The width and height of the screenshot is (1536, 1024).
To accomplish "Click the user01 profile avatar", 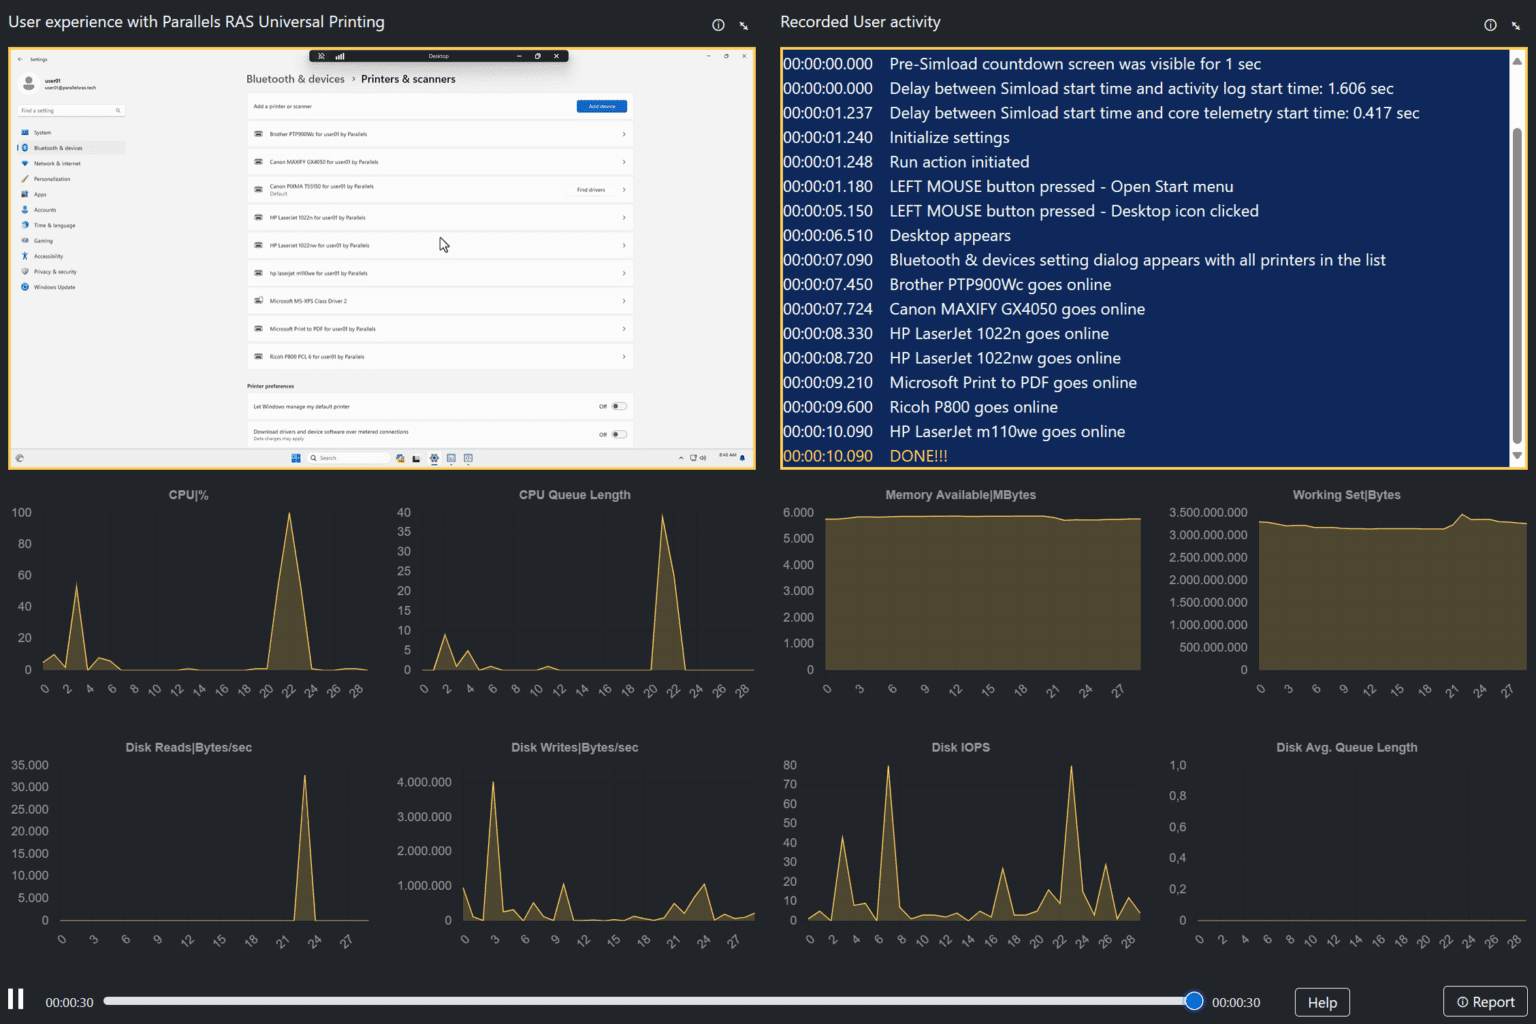I will coord(29,84).
